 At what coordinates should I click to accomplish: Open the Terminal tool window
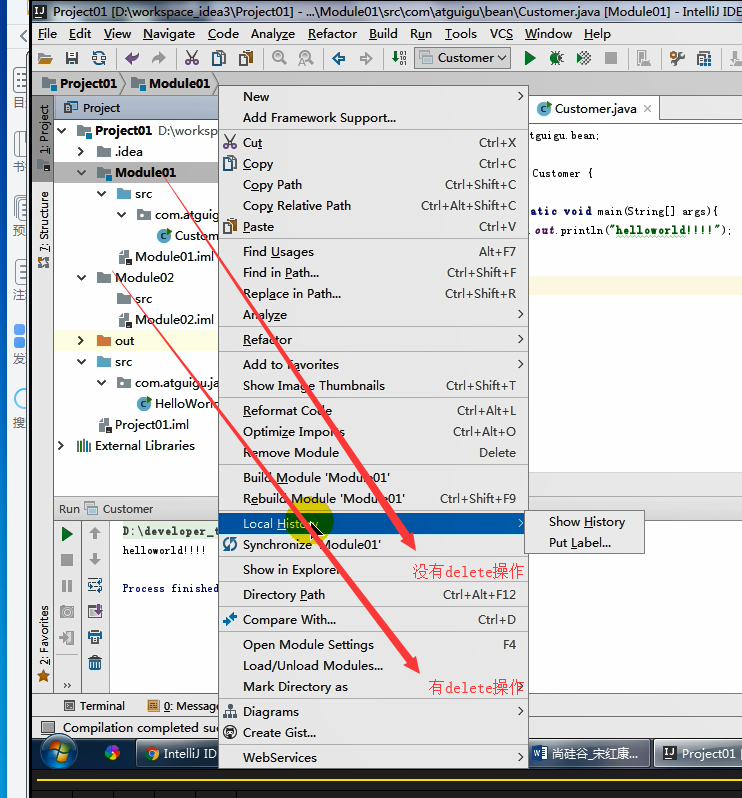click(x=94, y=706)
